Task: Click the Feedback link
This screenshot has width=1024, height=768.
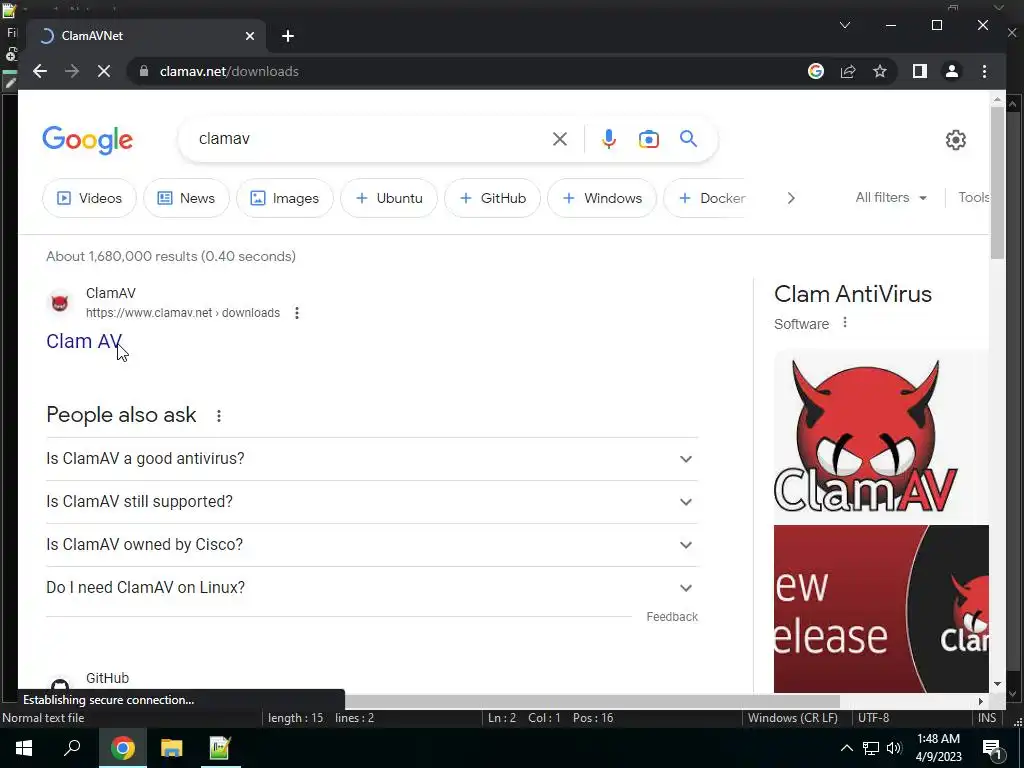Action: (672, 616)
